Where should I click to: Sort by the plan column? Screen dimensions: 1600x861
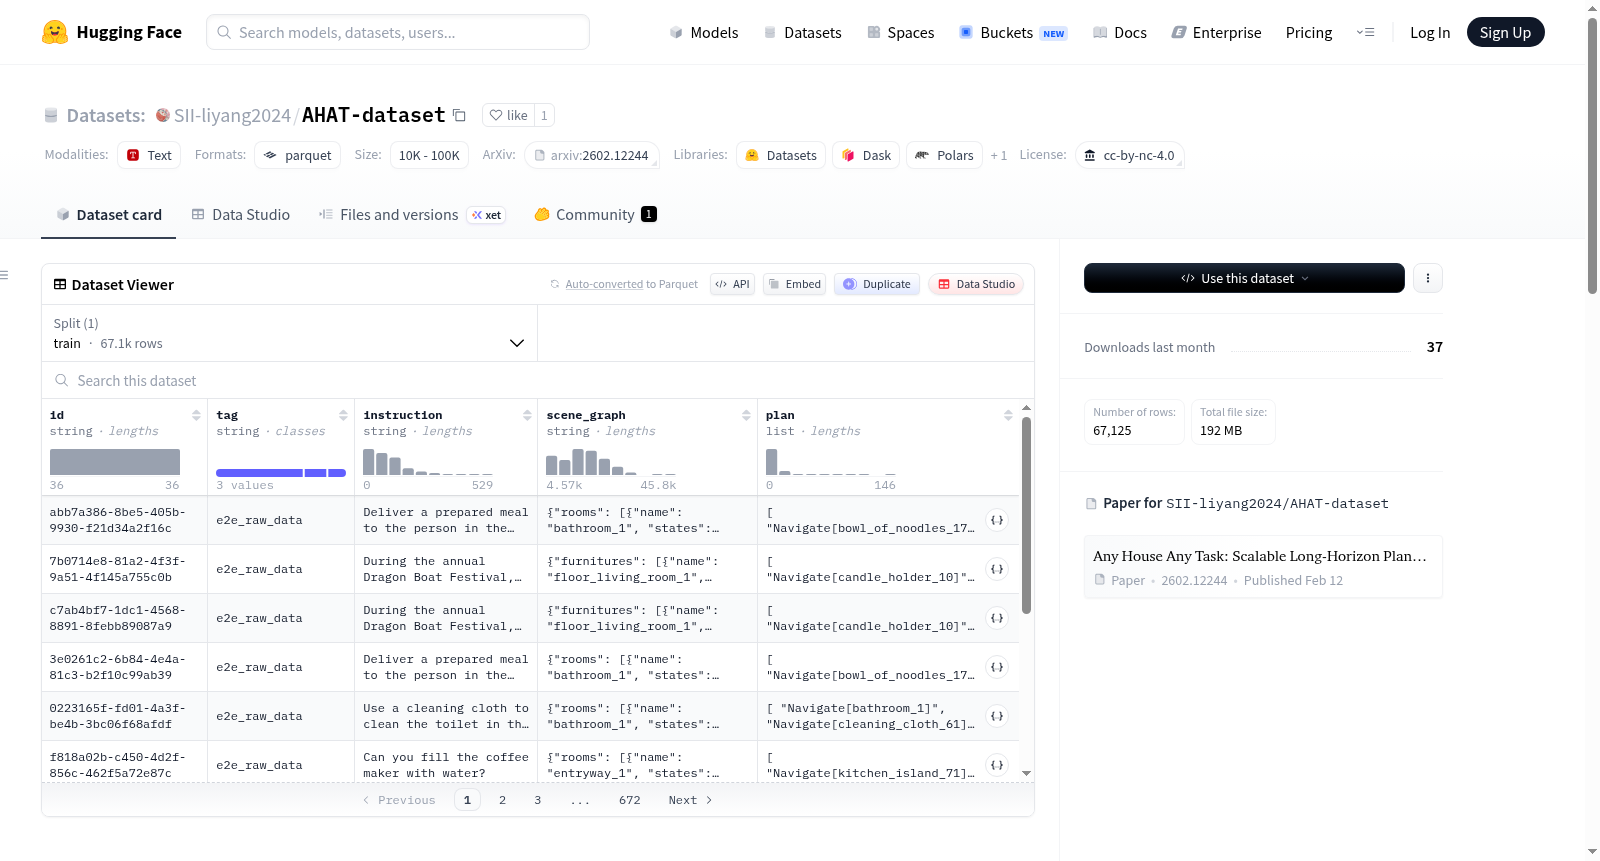[x=1008, y=415]
